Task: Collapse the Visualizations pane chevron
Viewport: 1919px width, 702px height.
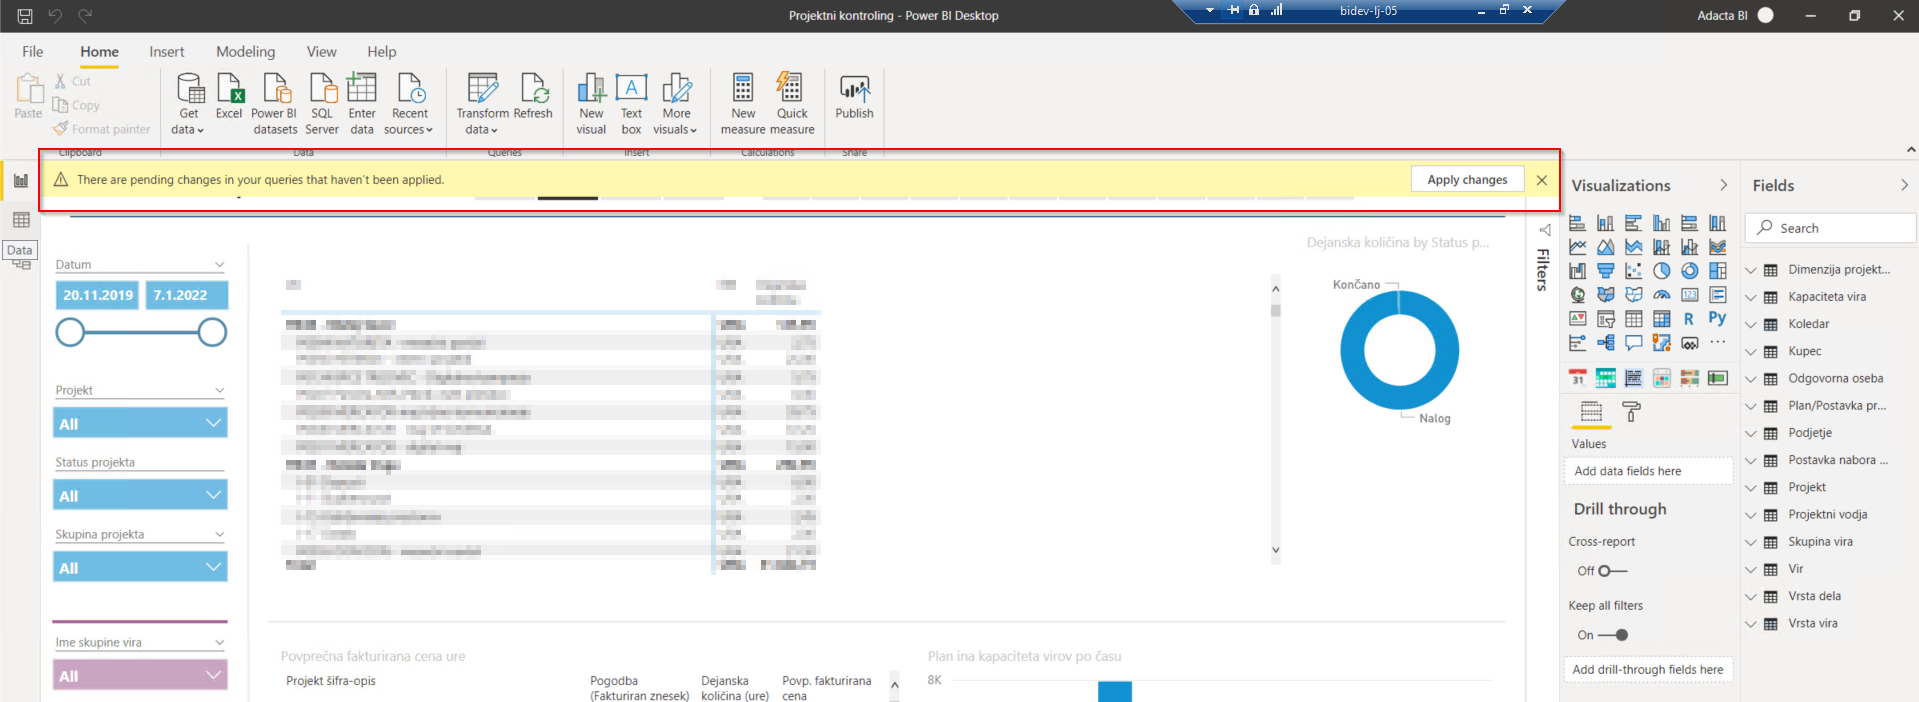Action: [1723, 185]
